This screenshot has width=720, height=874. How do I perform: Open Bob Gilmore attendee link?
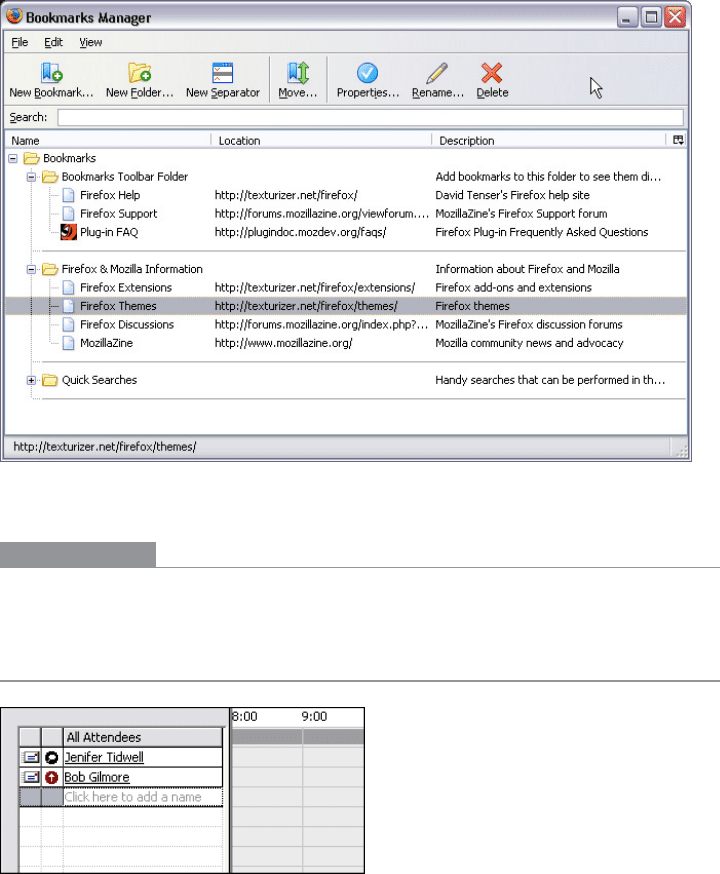point(97,777)
